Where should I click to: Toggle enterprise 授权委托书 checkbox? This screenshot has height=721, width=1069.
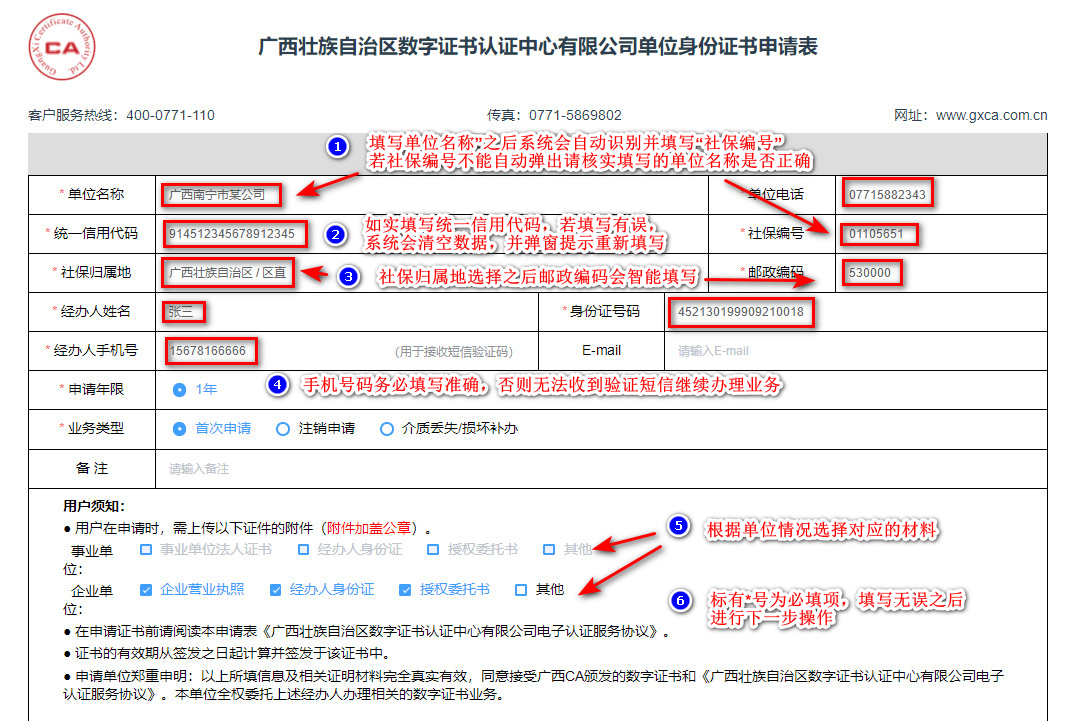[405, 589]
